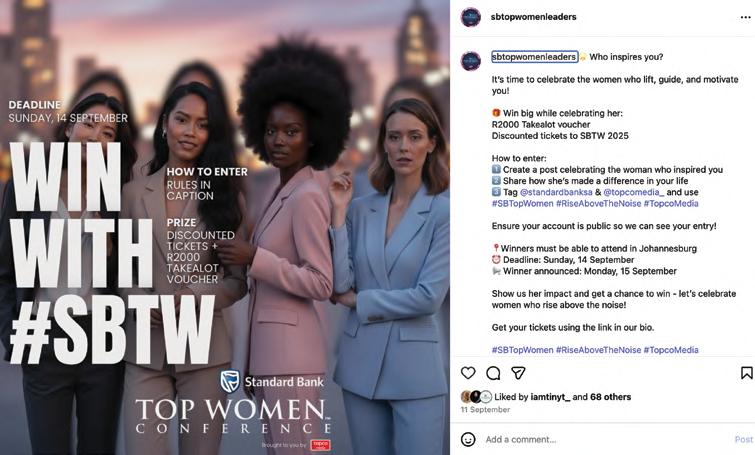Click the 11 September post date
This screenshot has width=755, height=455.
pos(485,410)
